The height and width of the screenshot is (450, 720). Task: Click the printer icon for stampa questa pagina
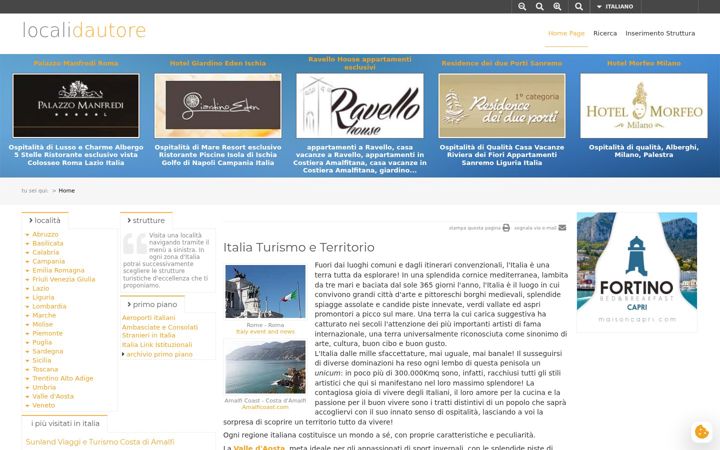506,228
